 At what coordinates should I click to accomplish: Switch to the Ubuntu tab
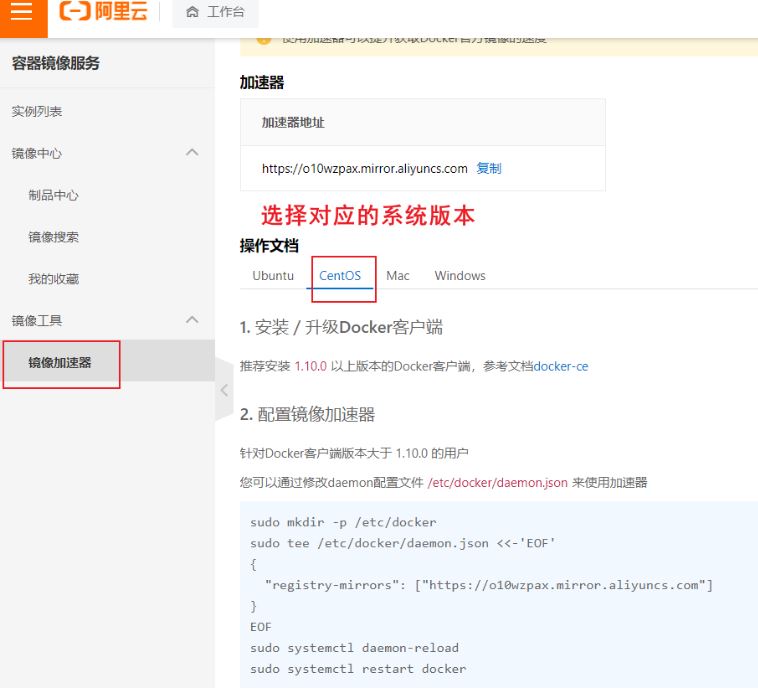273,276
